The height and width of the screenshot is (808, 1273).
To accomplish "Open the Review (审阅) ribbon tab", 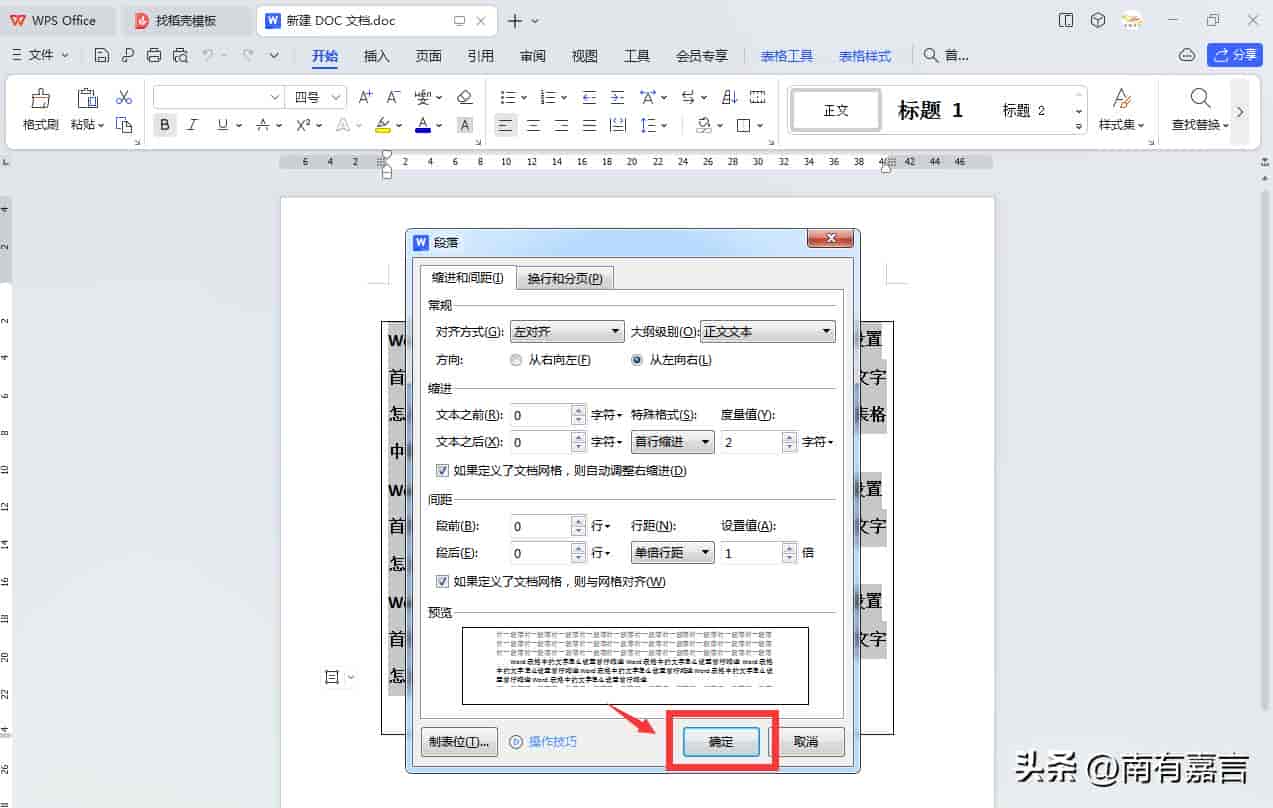I will pos(533,56).
